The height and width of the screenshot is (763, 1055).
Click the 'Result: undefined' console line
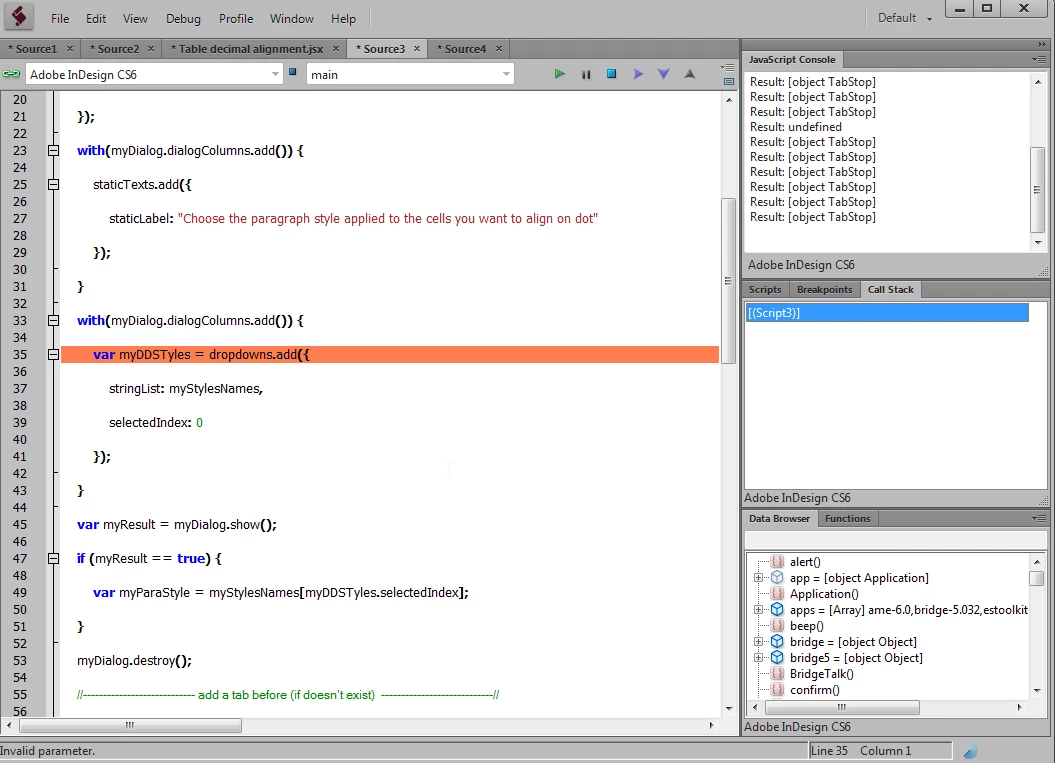point(796,126)
